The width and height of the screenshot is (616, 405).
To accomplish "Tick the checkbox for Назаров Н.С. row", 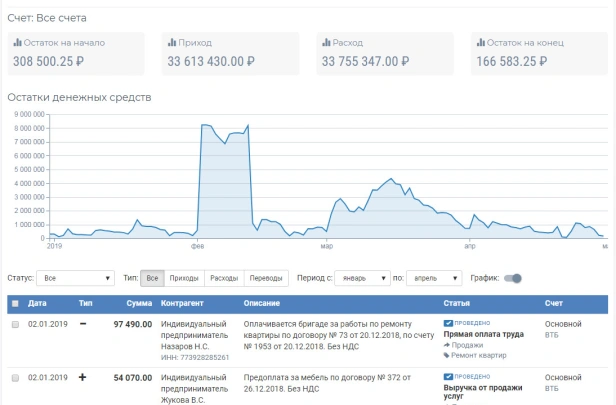I will point(15,324).
